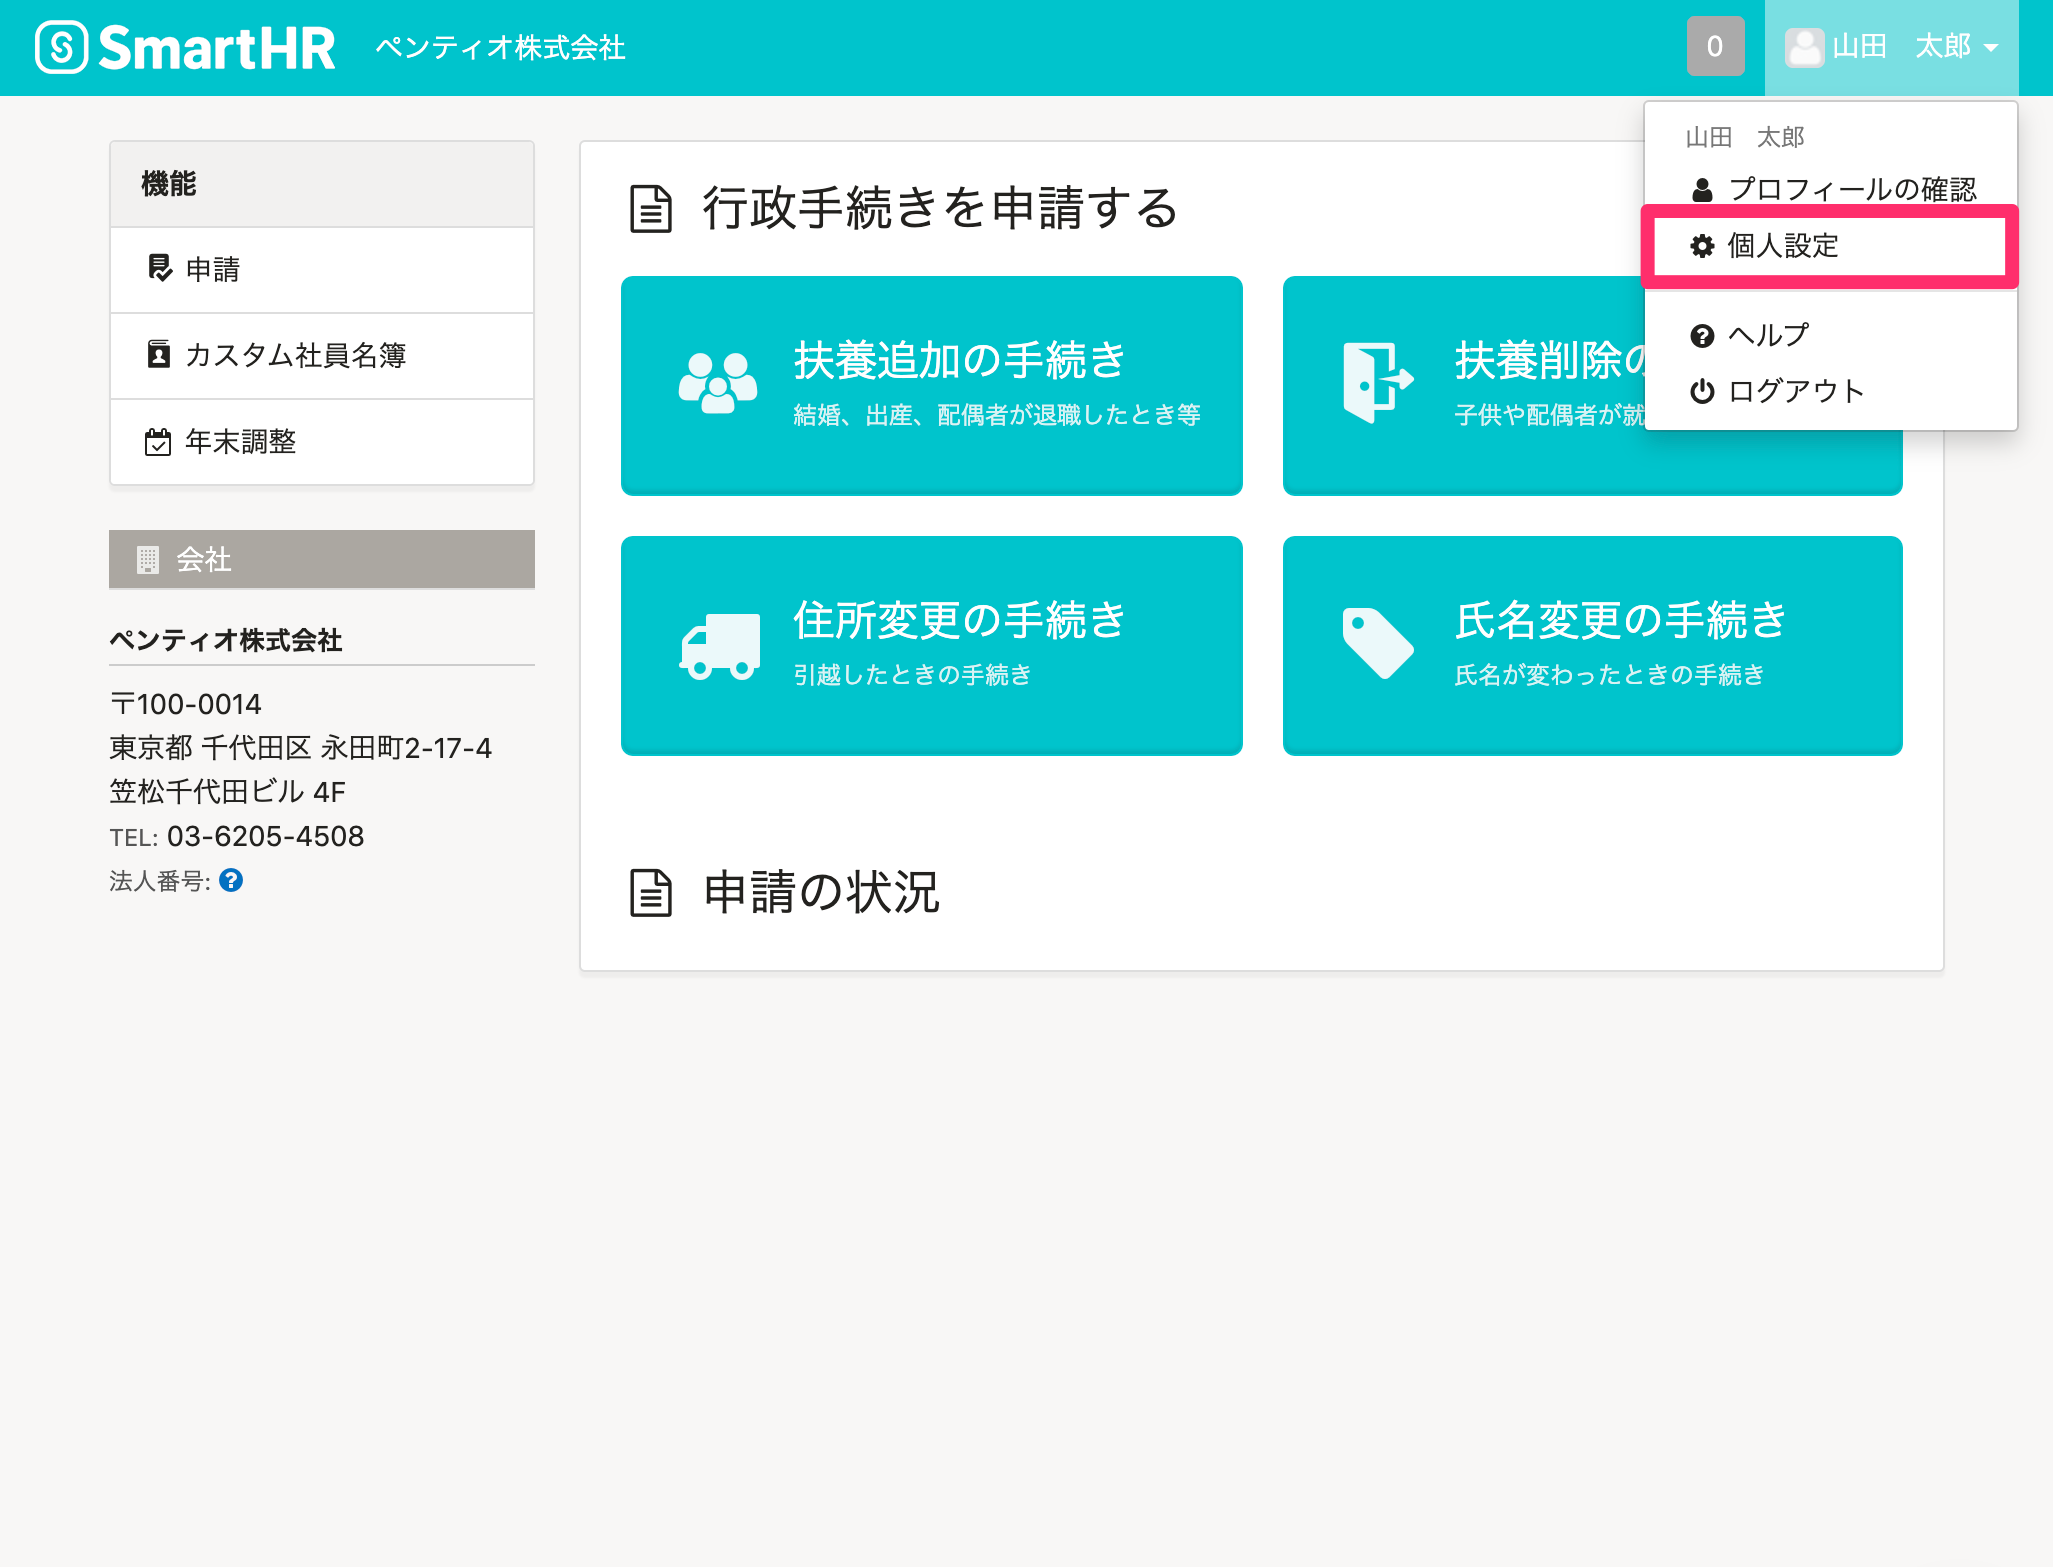Click the phone number 03-6205-4508

point(265,836)
